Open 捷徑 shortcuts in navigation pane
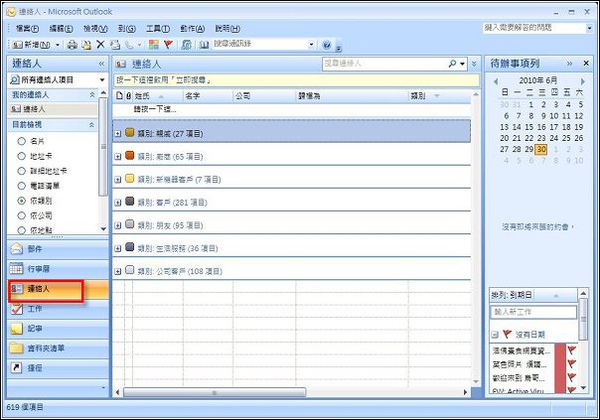 tap(58, 368)
